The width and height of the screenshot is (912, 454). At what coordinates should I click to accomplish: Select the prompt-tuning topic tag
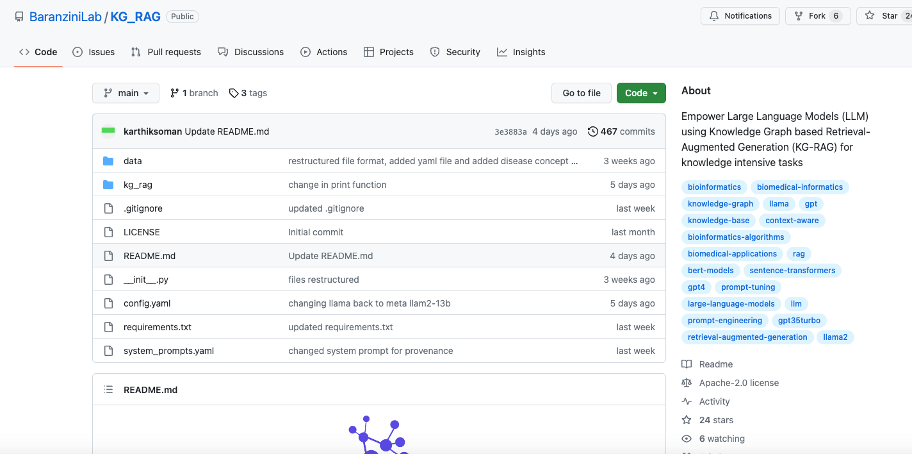point(748,287)
